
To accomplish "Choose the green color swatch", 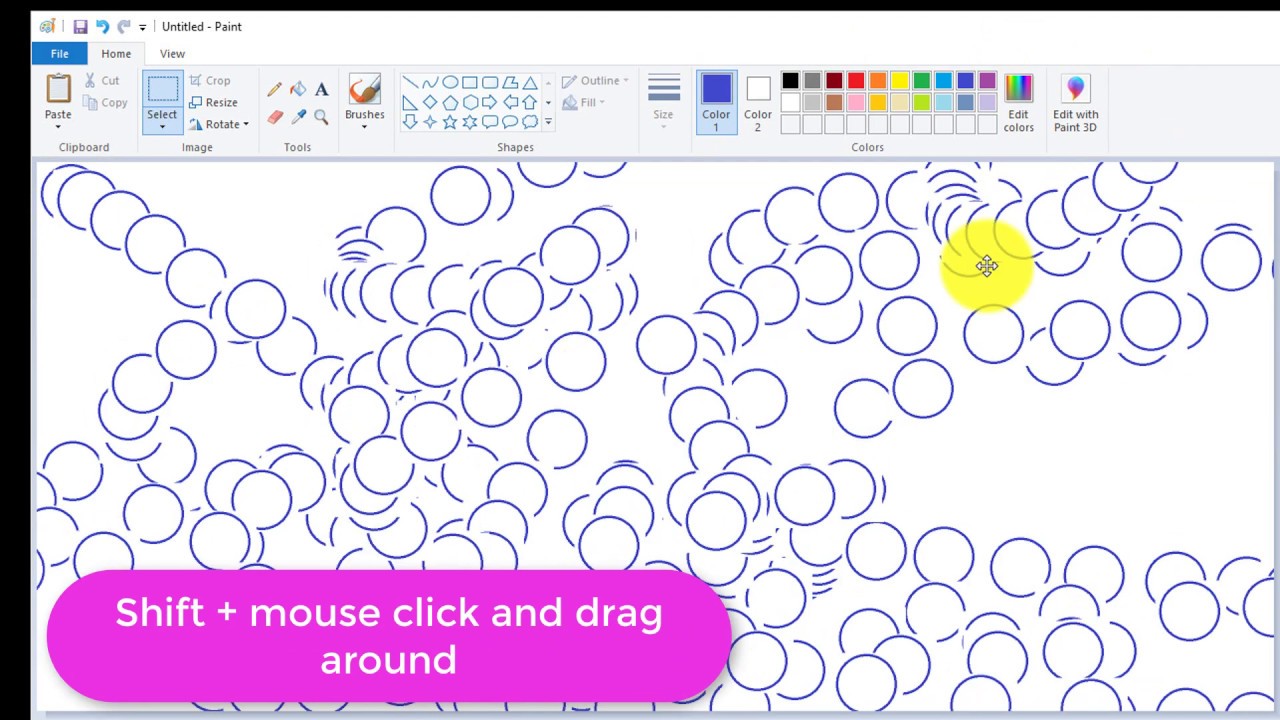I will (x=922, y=81).
